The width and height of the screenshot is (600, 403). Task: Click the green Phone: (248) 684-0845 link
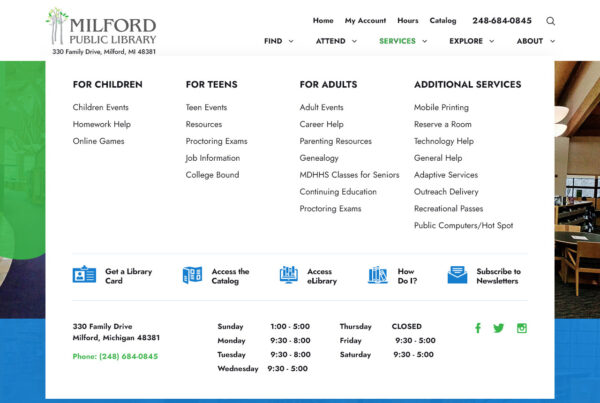tap(115, 356)
